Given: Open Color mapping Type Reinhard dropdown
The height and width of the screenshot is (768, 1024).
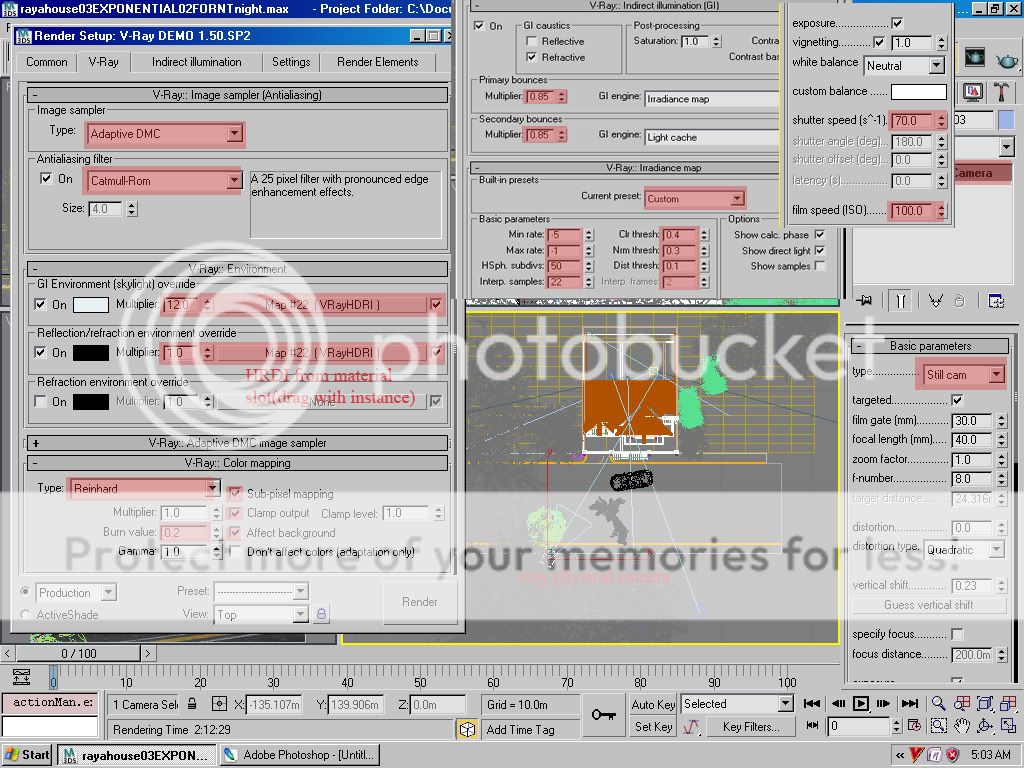Looking at the screenshot, I should [144, 488].
